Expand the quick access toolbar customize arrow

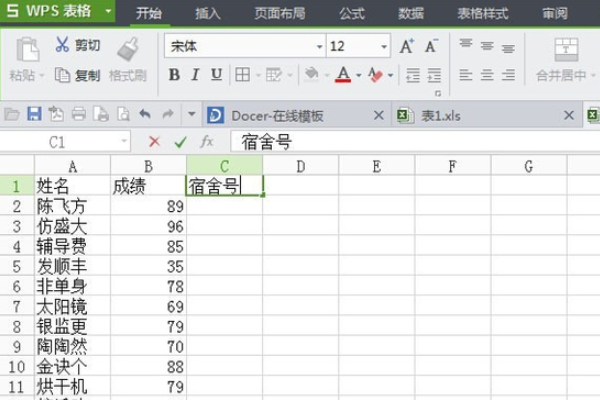coord(192,114)
